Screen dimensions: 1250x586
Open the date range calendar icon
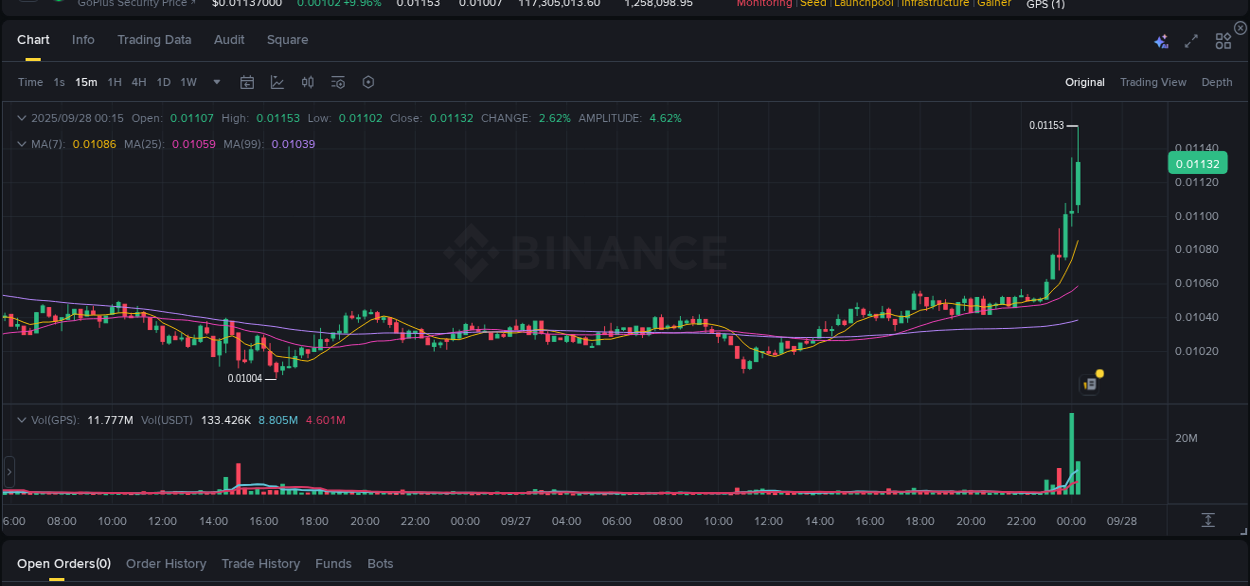(247, 82)
